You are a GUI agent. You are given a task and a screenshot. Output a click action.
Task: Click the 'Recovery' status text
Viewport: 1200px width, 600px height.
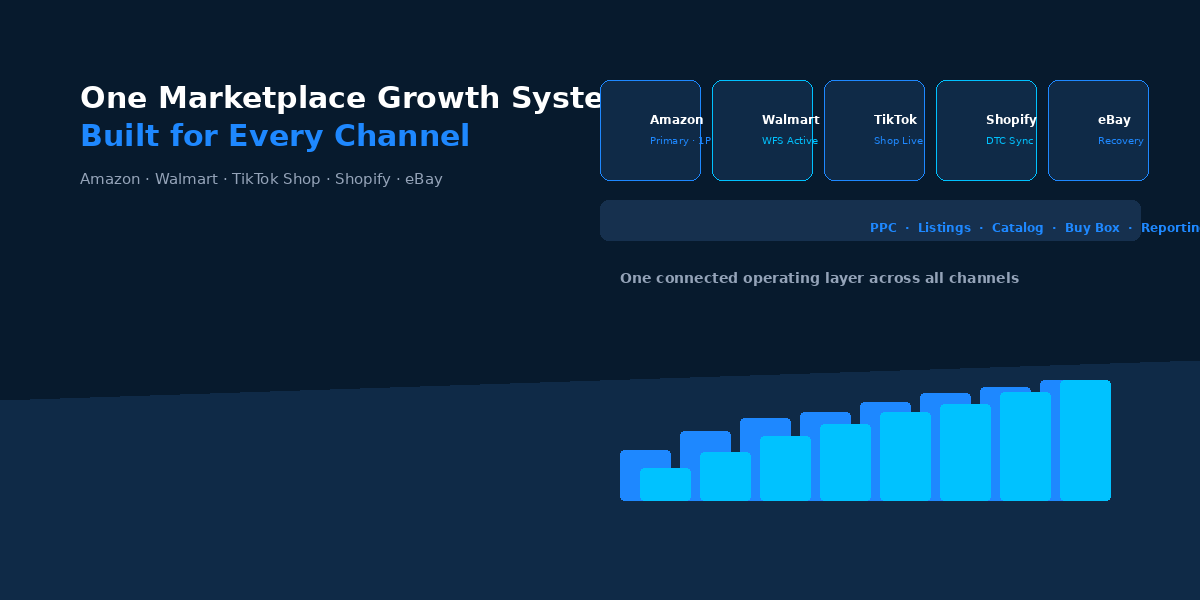tap(1121, 141)
